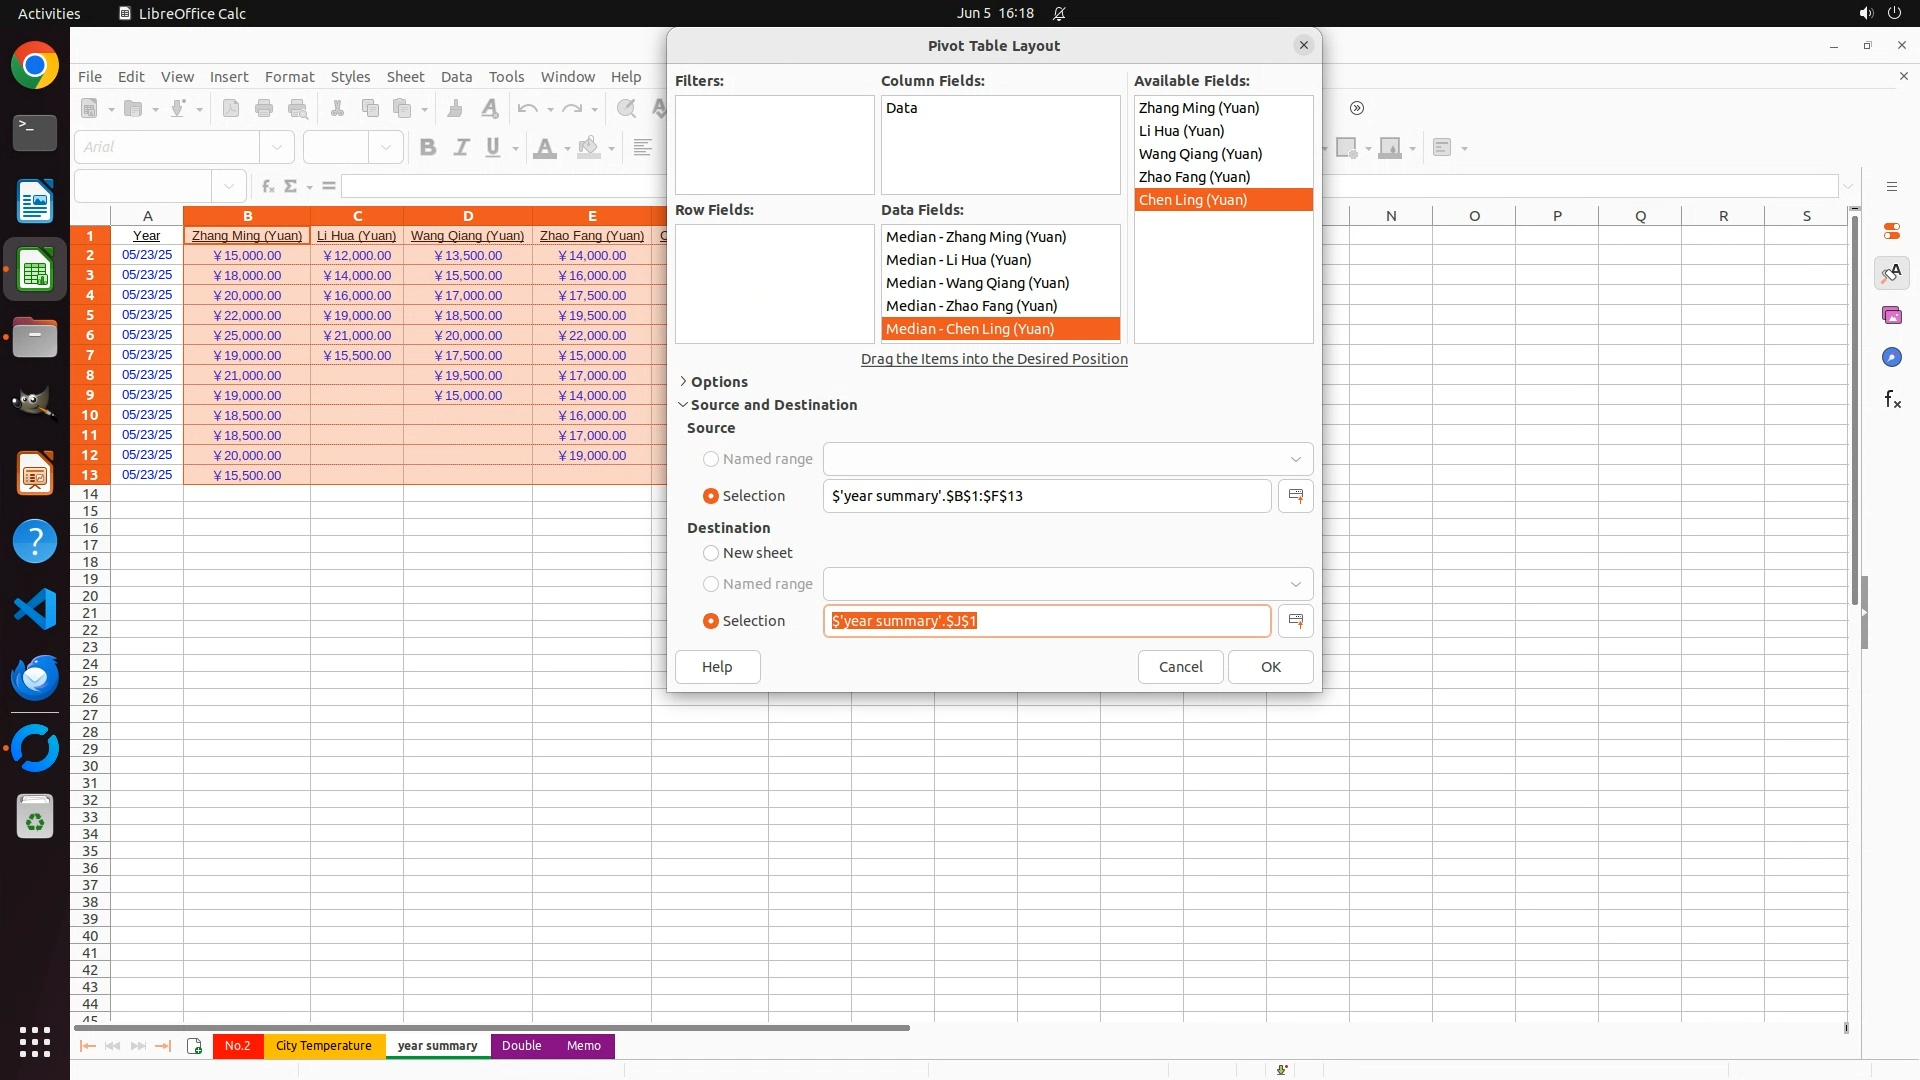Open the Gallery sidebar icon

(x=1892, y=316)
